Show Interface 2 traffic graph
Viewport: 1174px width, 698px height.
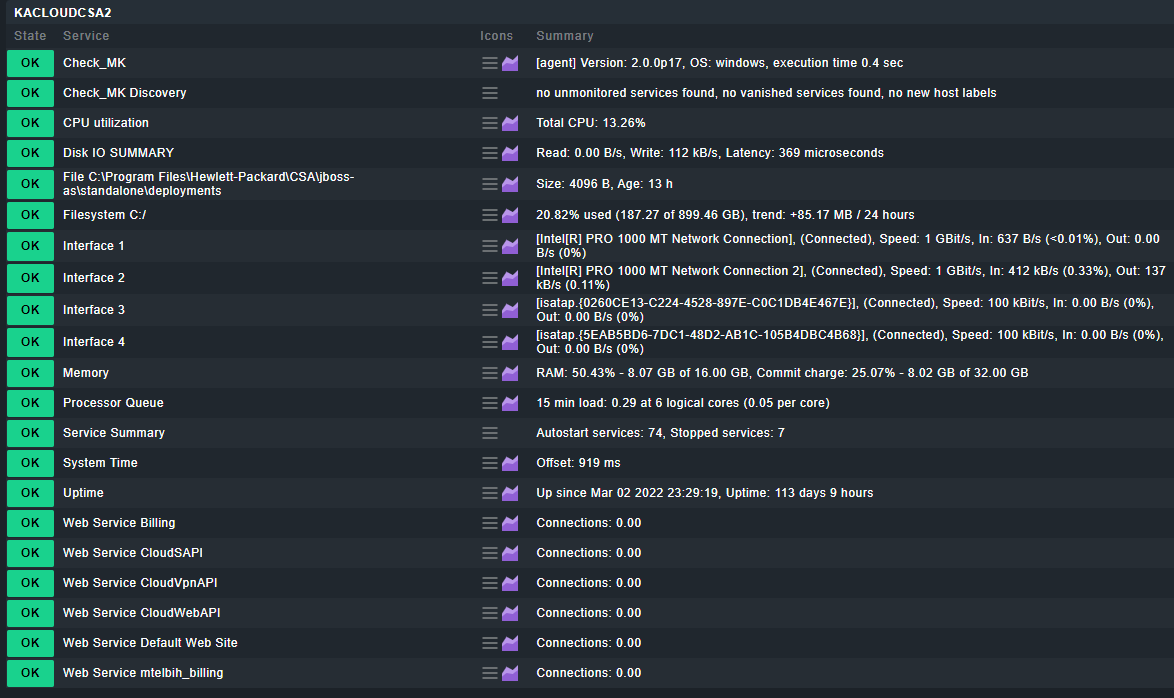(x=510, y=279)
